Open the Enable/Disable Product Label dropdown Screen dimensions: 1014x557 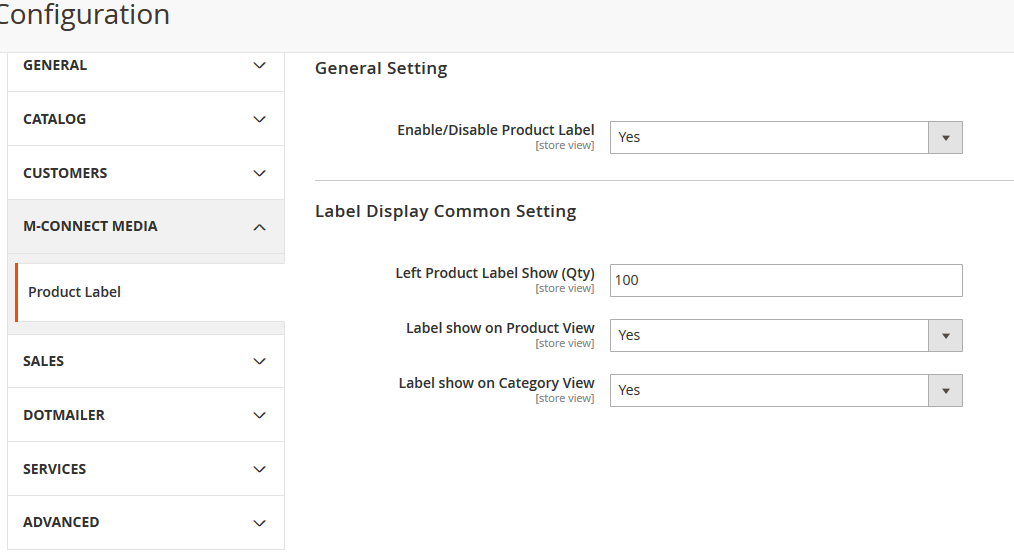pos(785,138)
